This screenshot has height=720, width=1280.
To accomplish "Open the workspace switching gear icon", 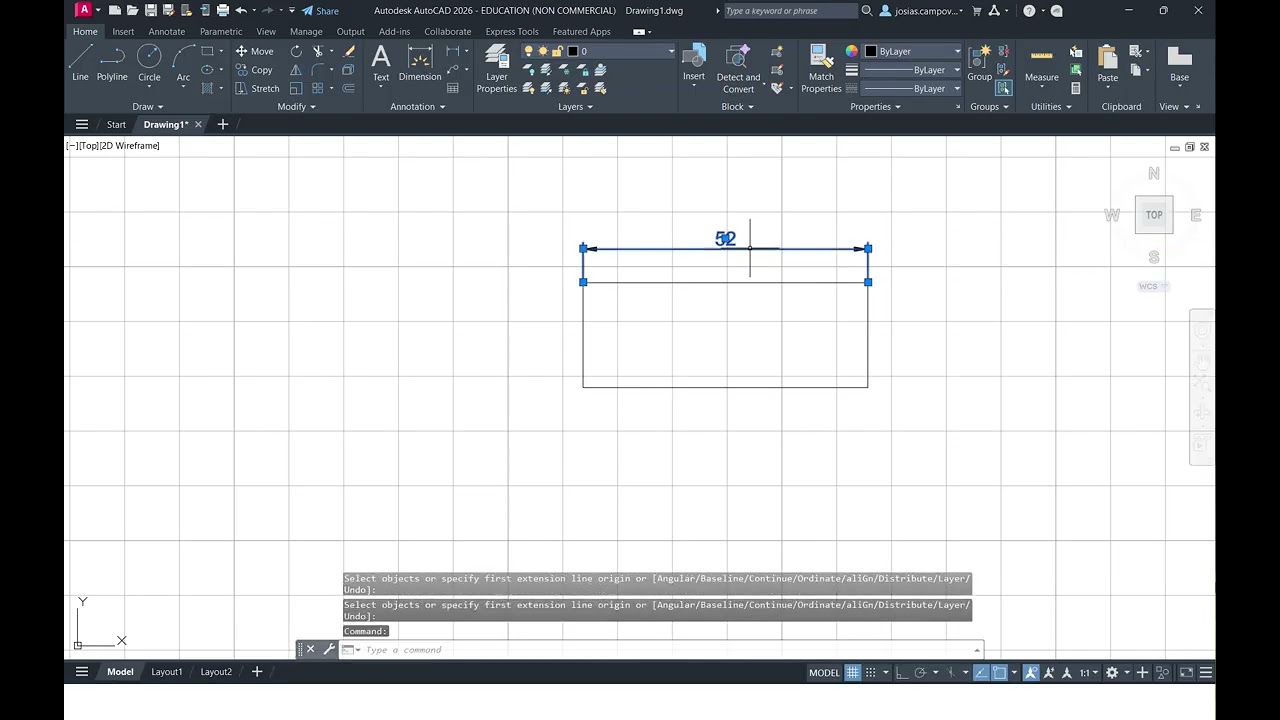I will point(1111,673).
